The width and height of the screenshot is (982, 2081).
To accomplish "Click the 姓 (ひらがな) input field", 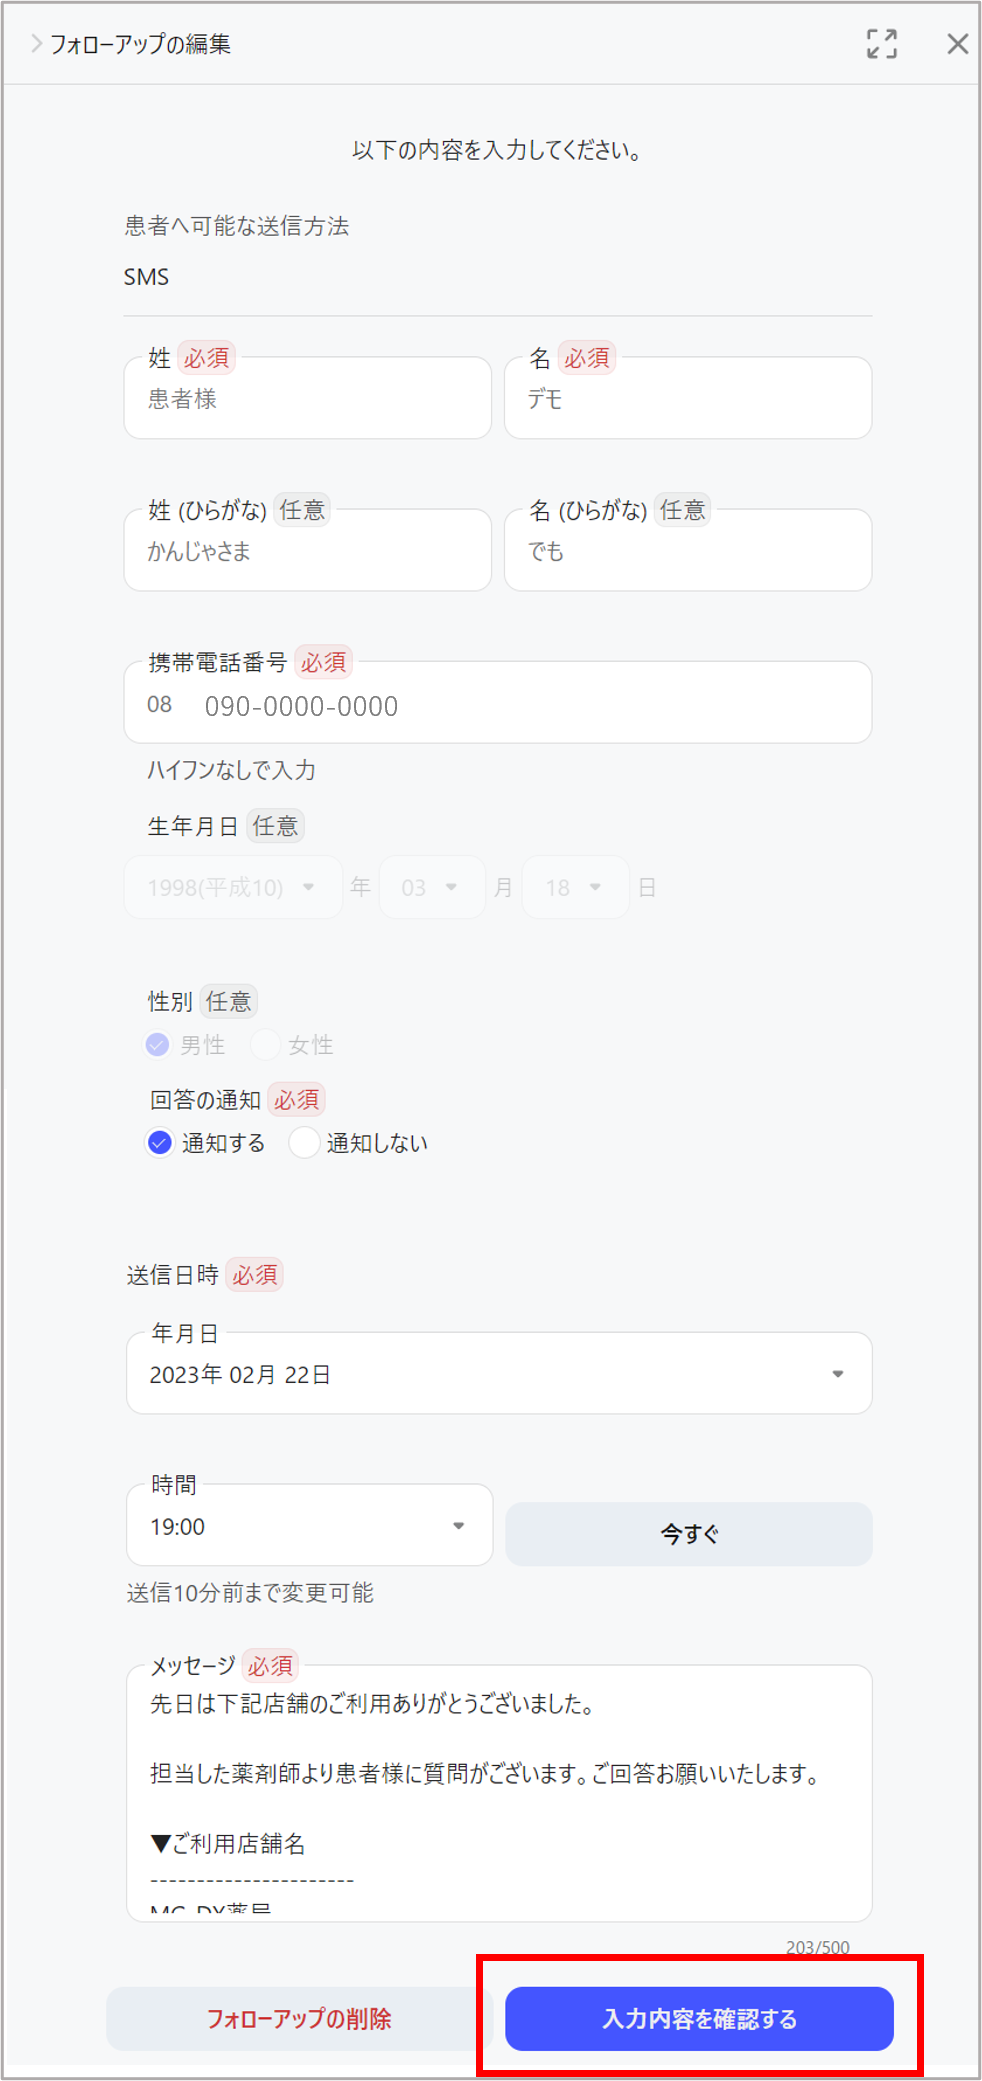I will tap(307, 551).
